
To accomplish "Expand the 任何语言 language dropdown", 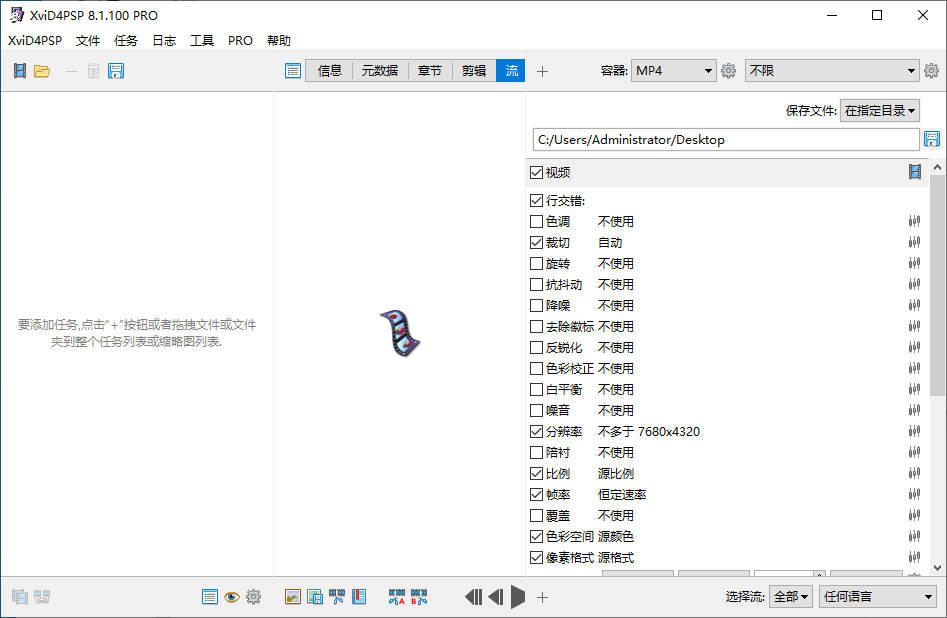I will (x=878, y=597).
